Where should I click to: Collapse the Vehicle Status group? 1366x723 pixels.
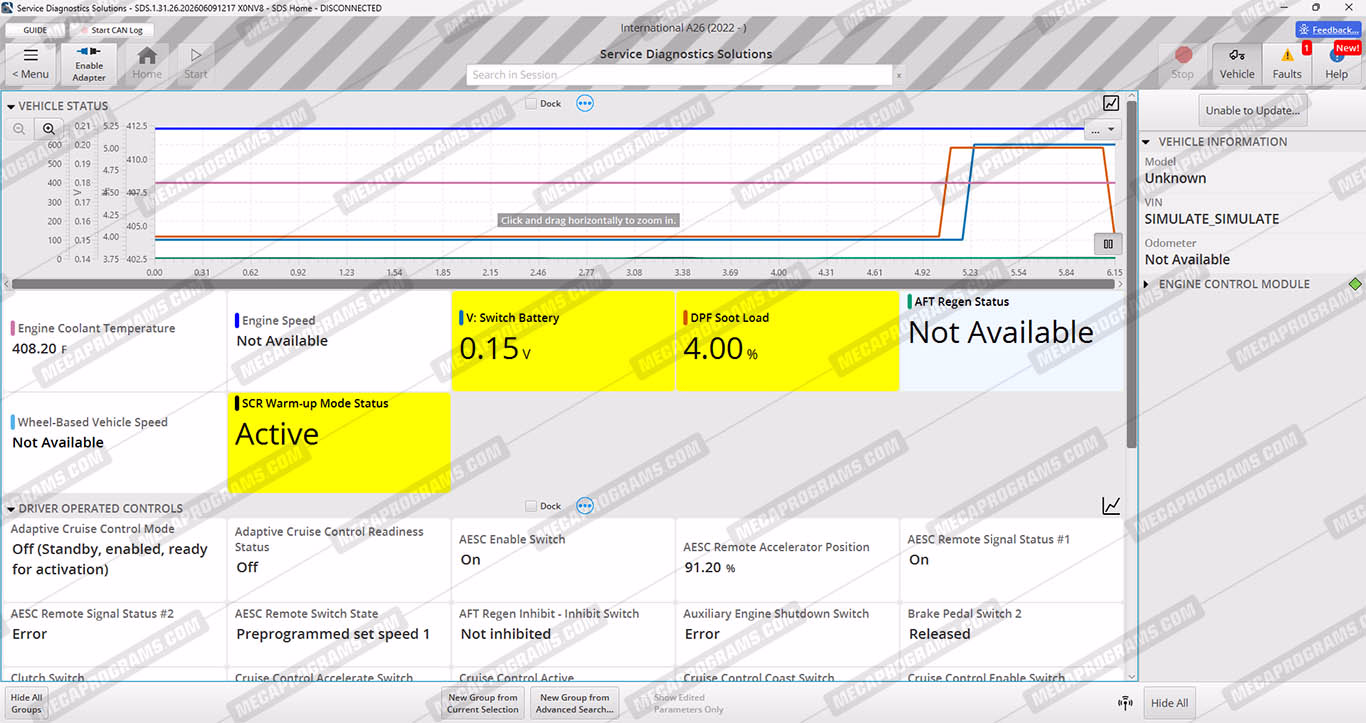pos(11,106)
